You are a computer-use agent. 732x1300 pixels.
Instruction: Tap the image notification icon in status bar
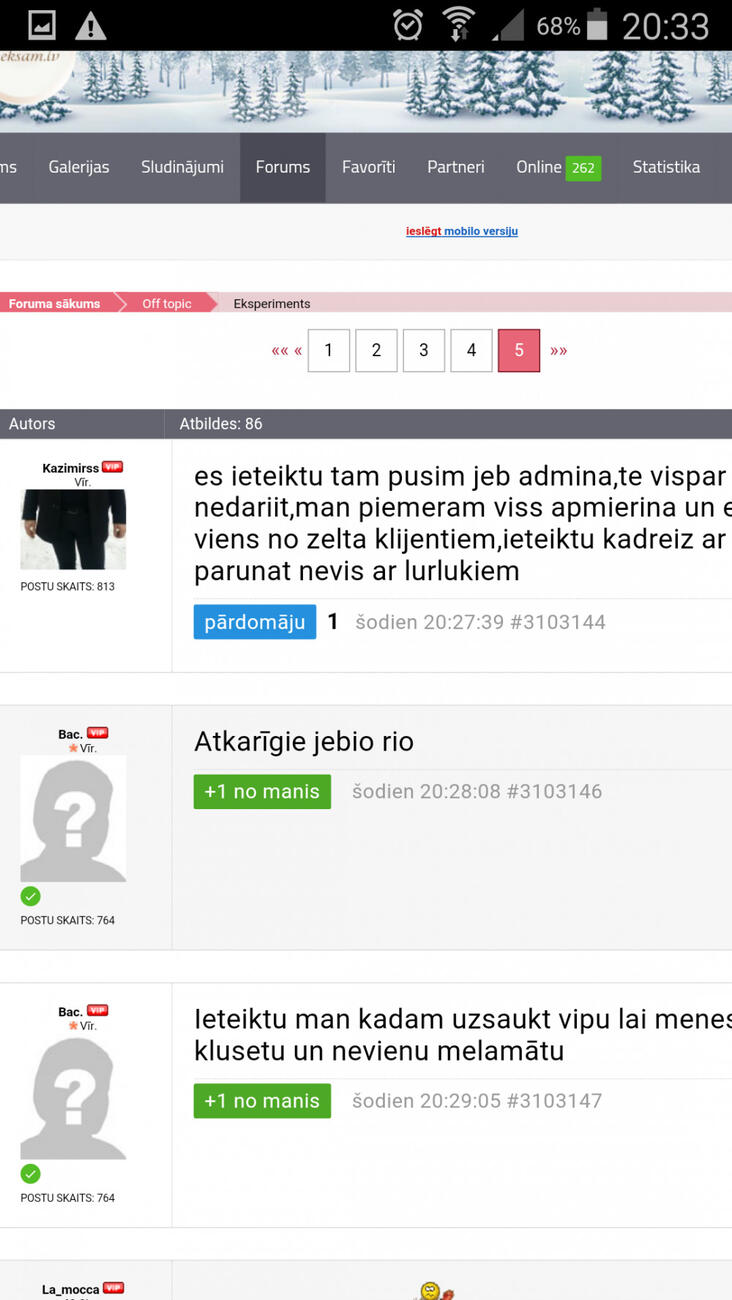point(41,25)
